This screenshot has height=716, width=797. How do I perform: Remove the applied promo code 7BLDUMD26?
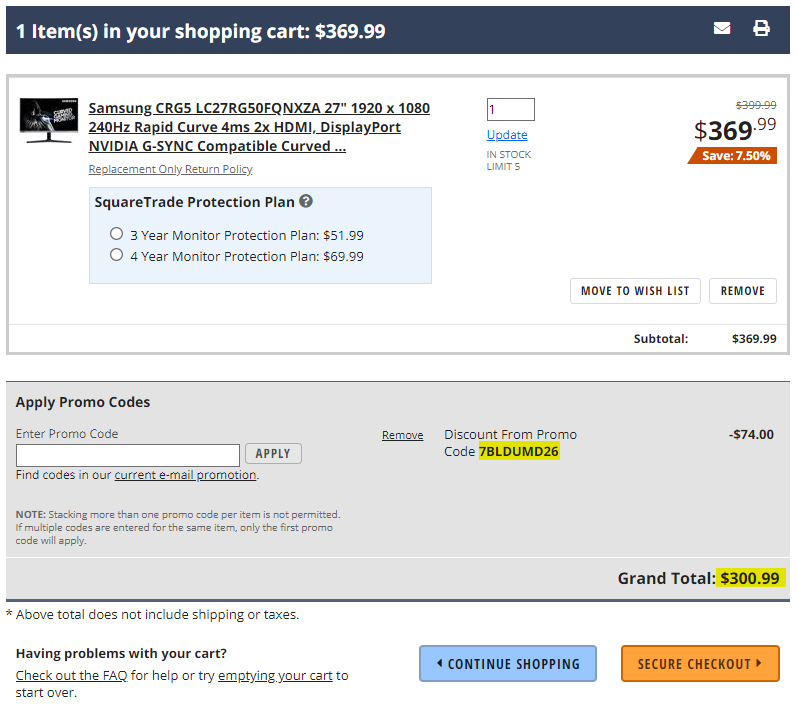click(x=403, y=435)
